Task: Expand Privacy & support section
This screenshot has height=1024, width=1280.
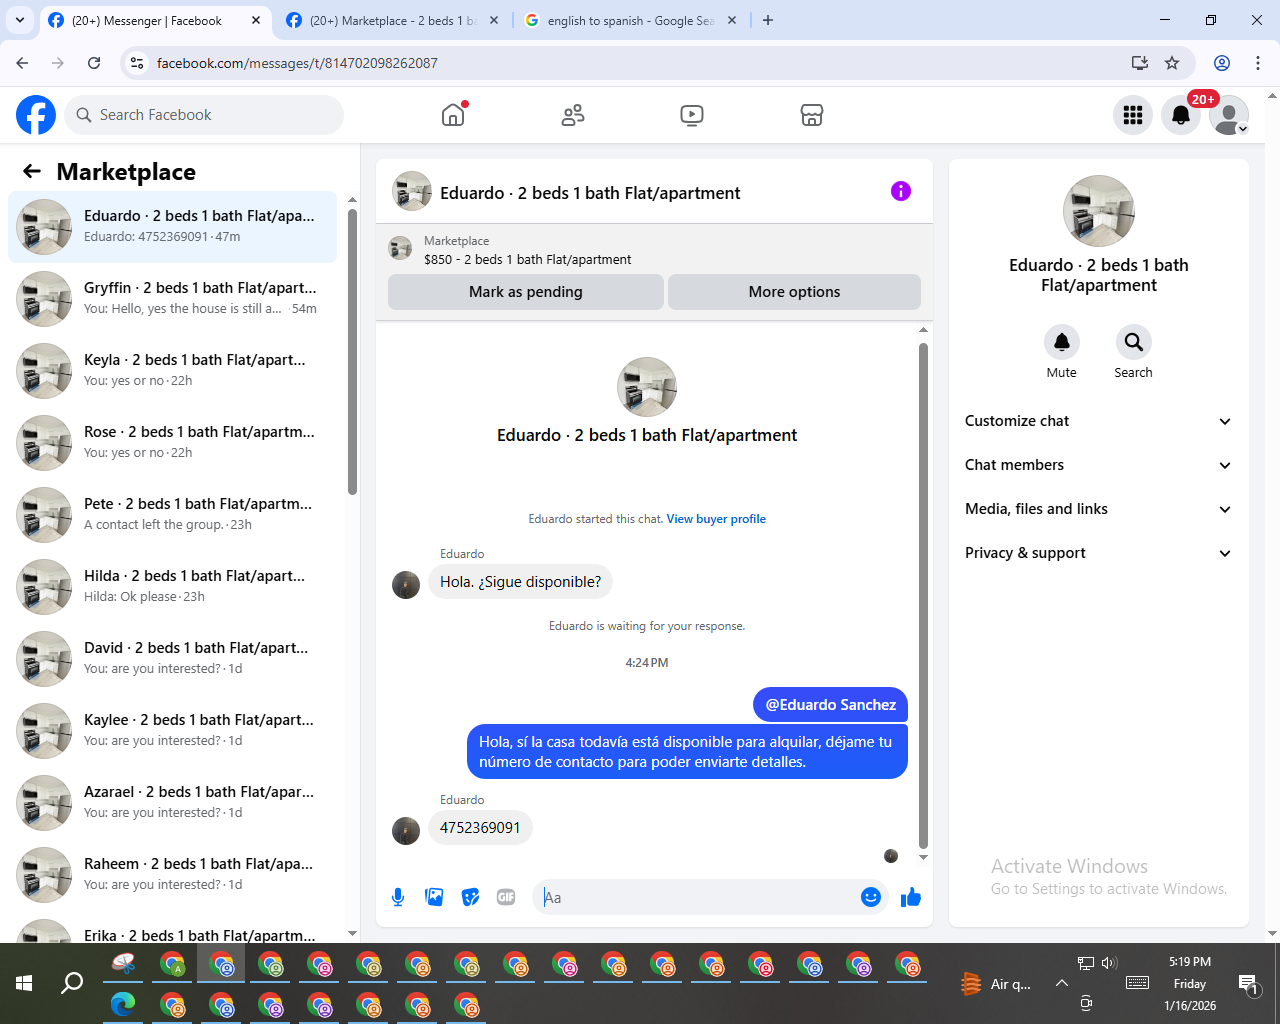Action: tap(1098, 553)
